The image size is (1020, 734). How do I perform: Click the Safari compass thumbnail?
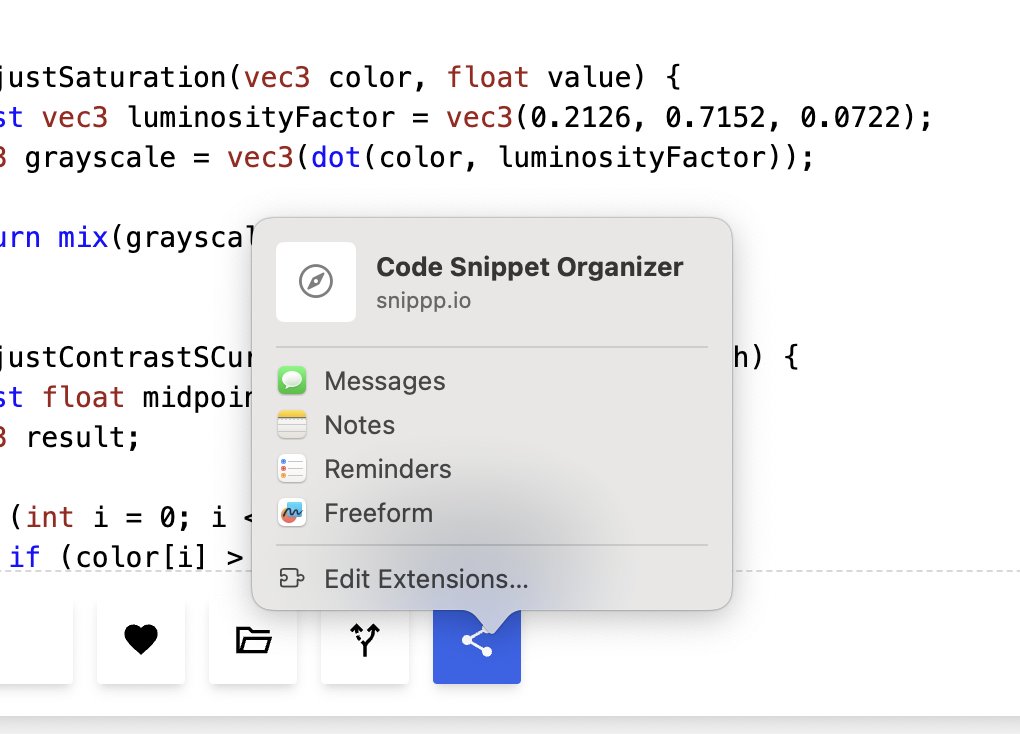316,282
